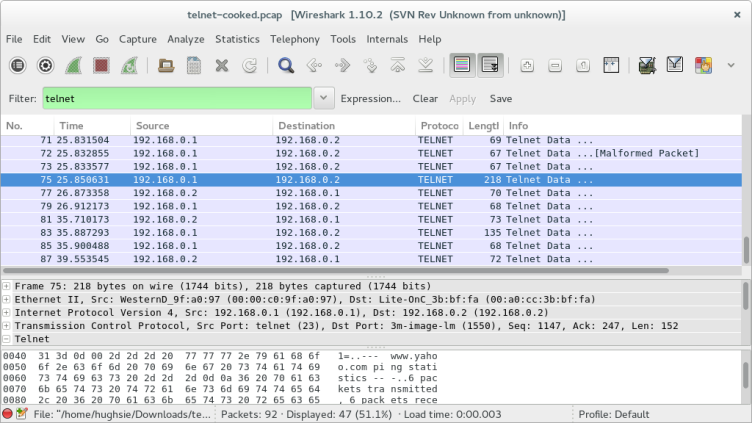Open the capture interfaces list icon

(18, 65)
